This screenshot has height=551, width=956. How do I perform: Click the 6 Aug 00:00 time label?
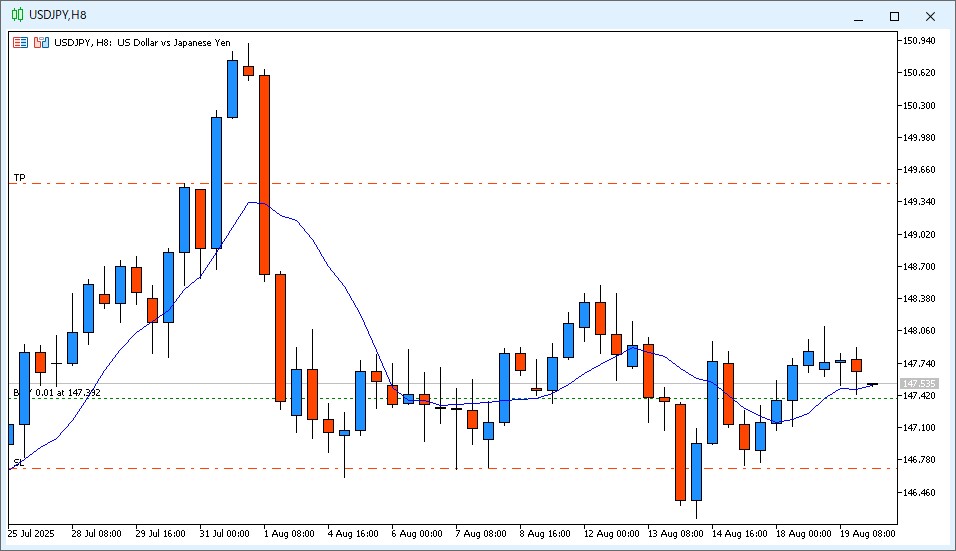point(417,534)
